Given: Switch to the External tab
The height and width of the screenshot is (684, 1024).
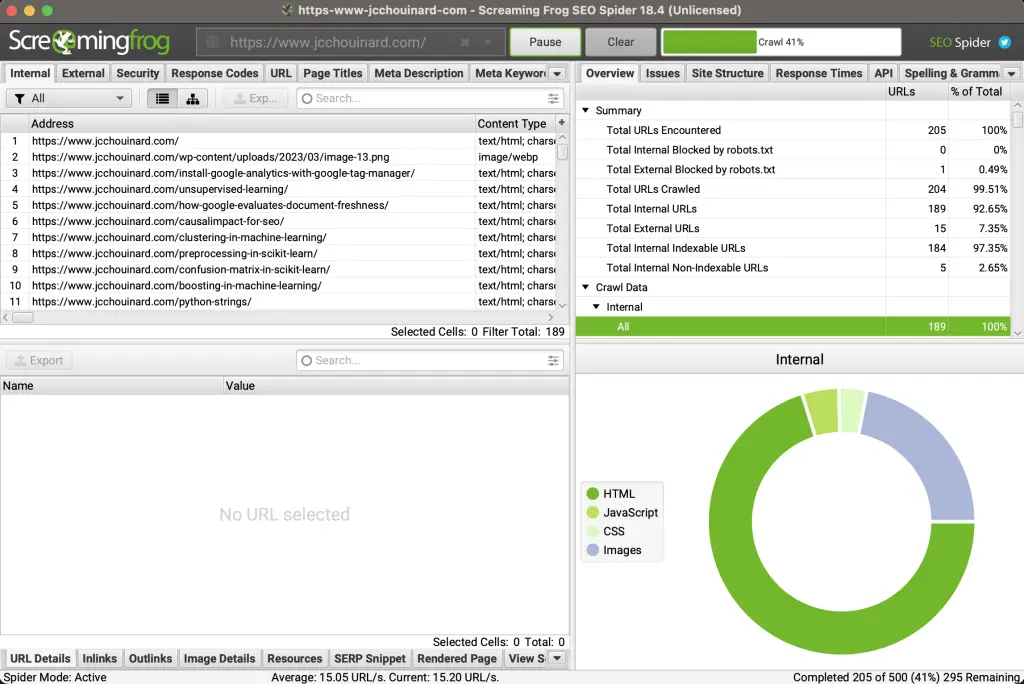Looking at the screenshot, I should [x=83, y=73].
